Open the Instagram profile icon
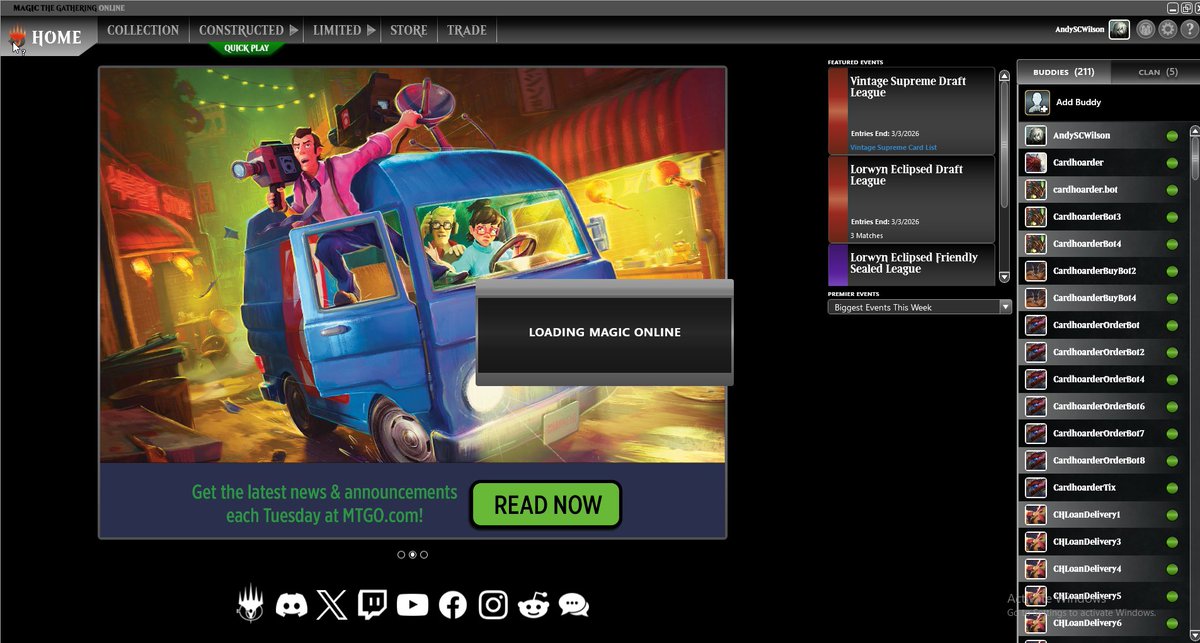The width and height of the screenshot is (1200, 643). tap(493, 604)
